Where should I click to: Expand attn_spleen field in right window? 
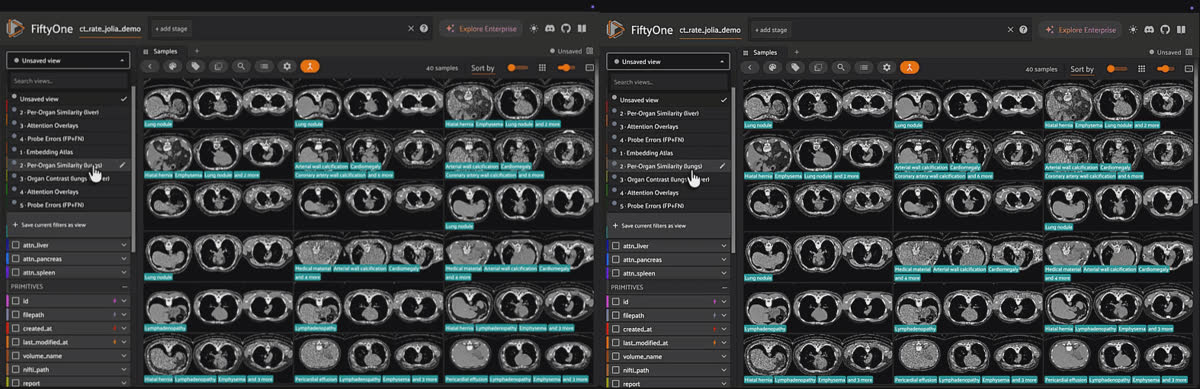pos(724,272)
